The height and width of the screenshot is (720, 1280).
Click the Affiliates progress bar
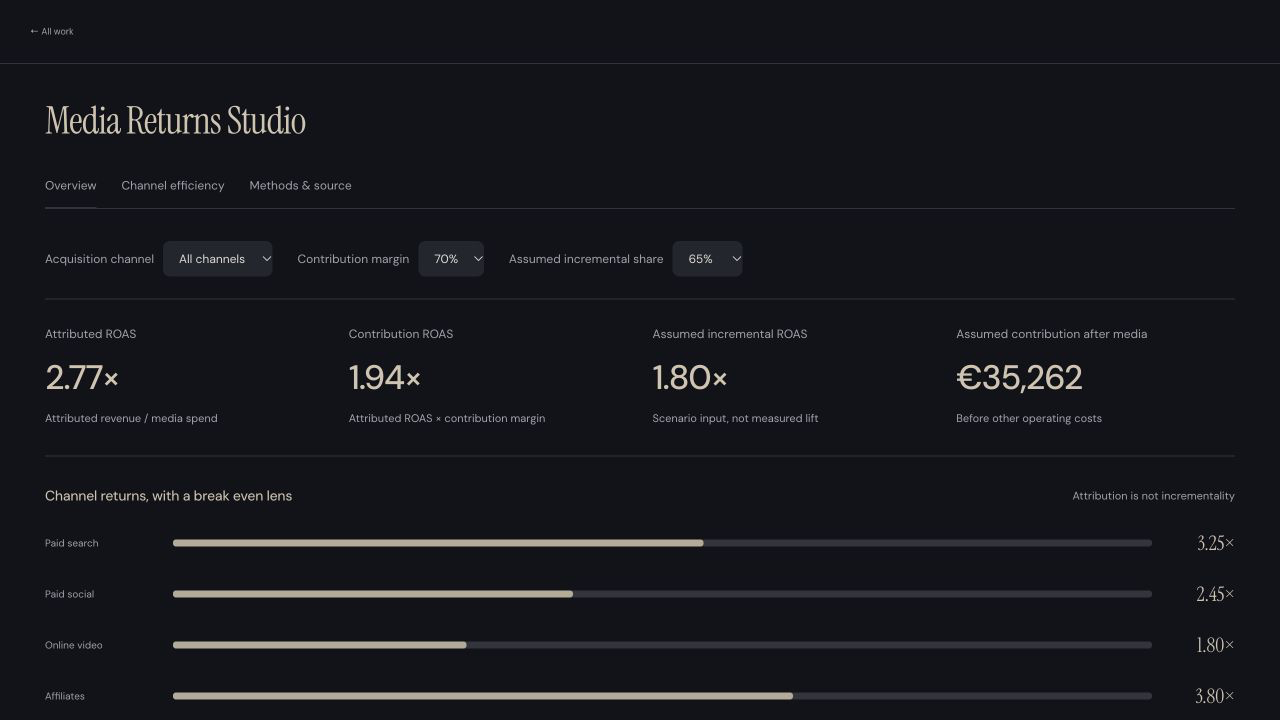(662, 696)
